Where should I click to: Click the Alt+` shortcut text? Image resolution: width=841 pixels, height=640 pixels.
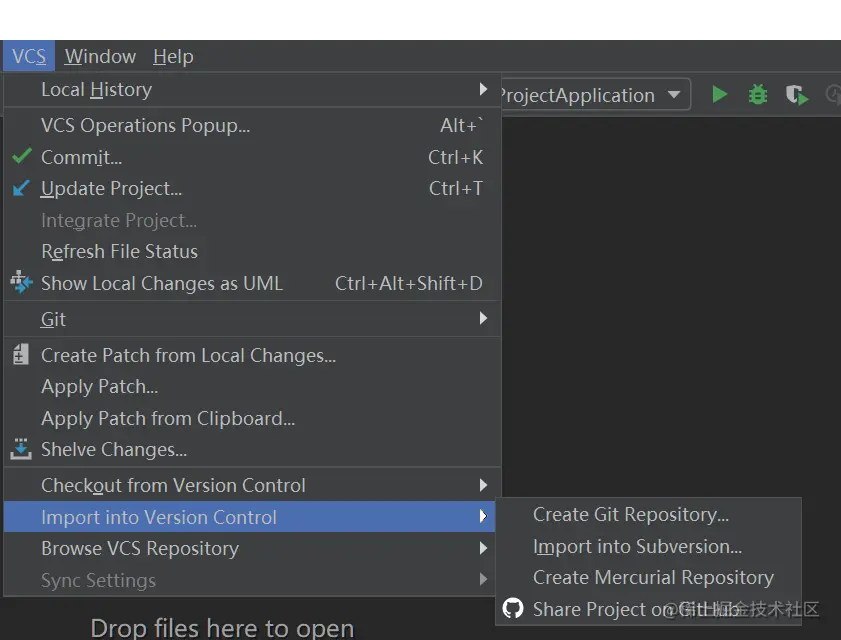(461, 125)
